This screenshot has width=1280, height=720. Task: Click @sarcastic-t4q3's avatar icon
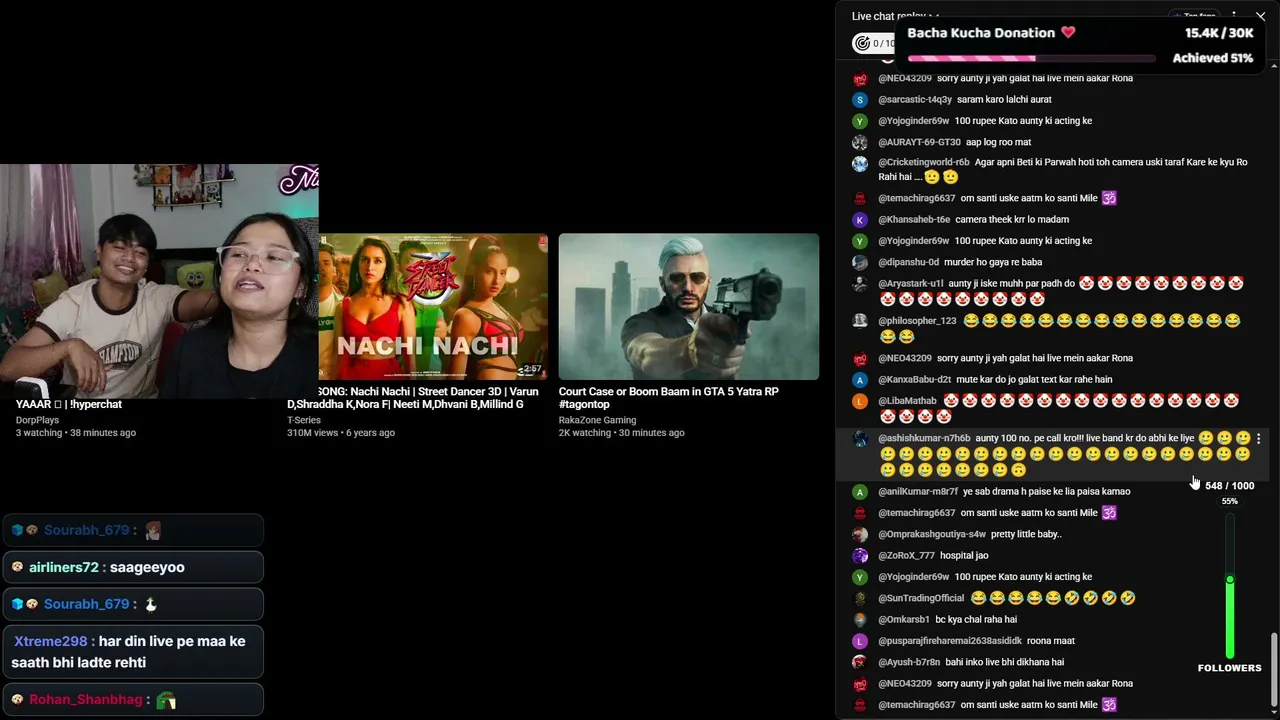pos(859,100)
